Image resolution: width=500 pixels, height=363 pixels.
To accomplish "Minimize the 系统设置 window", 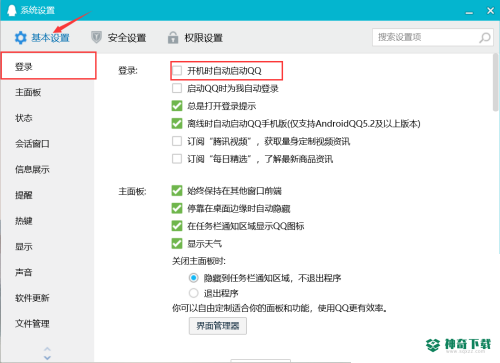I will (x=469, y=12).
